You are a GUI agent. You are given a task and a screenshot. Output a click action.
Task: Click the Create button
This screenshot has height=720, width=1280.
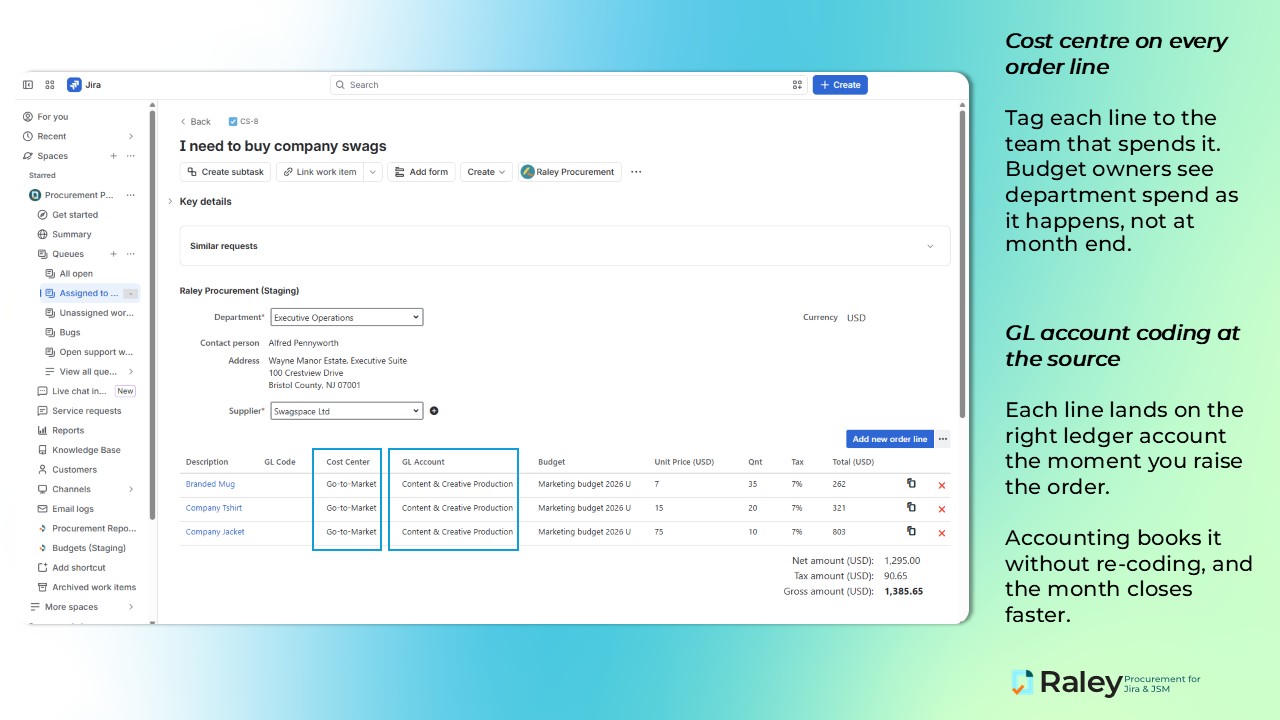point(840,85)
